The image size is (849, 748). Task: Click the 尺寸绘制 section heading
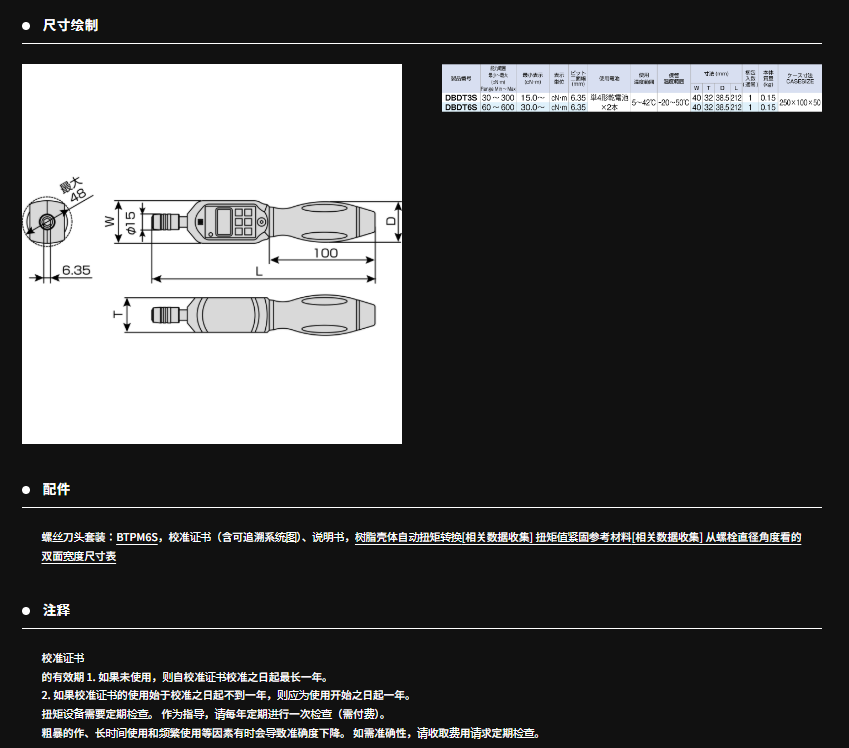tap(70, 25)
